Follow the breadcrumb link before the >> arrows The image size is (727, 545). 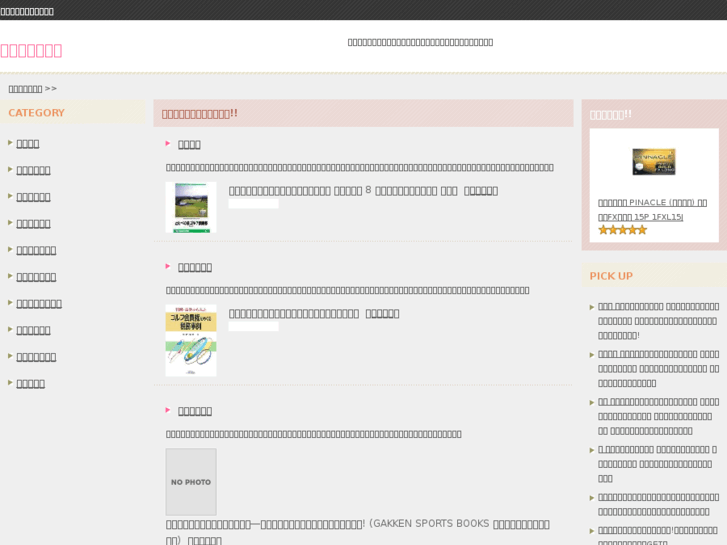coord(26,89)
